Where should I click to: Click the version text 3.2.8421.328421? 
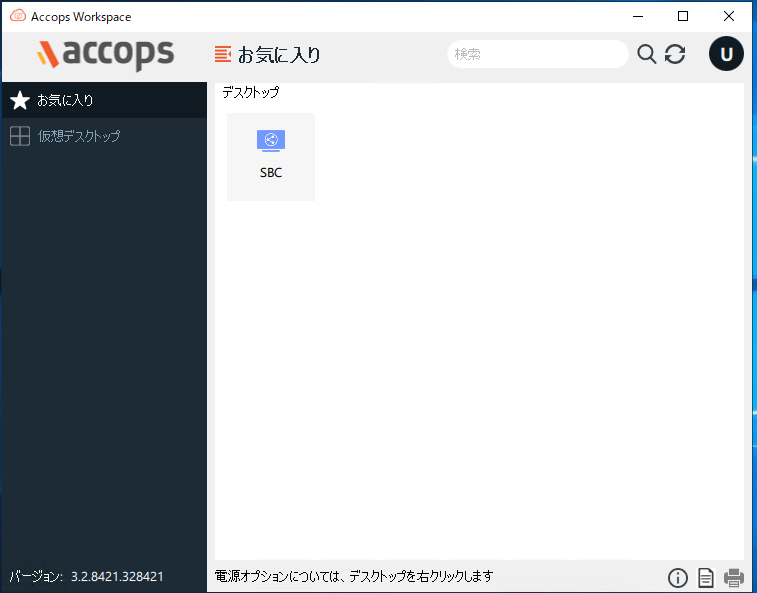pos(117,577)
